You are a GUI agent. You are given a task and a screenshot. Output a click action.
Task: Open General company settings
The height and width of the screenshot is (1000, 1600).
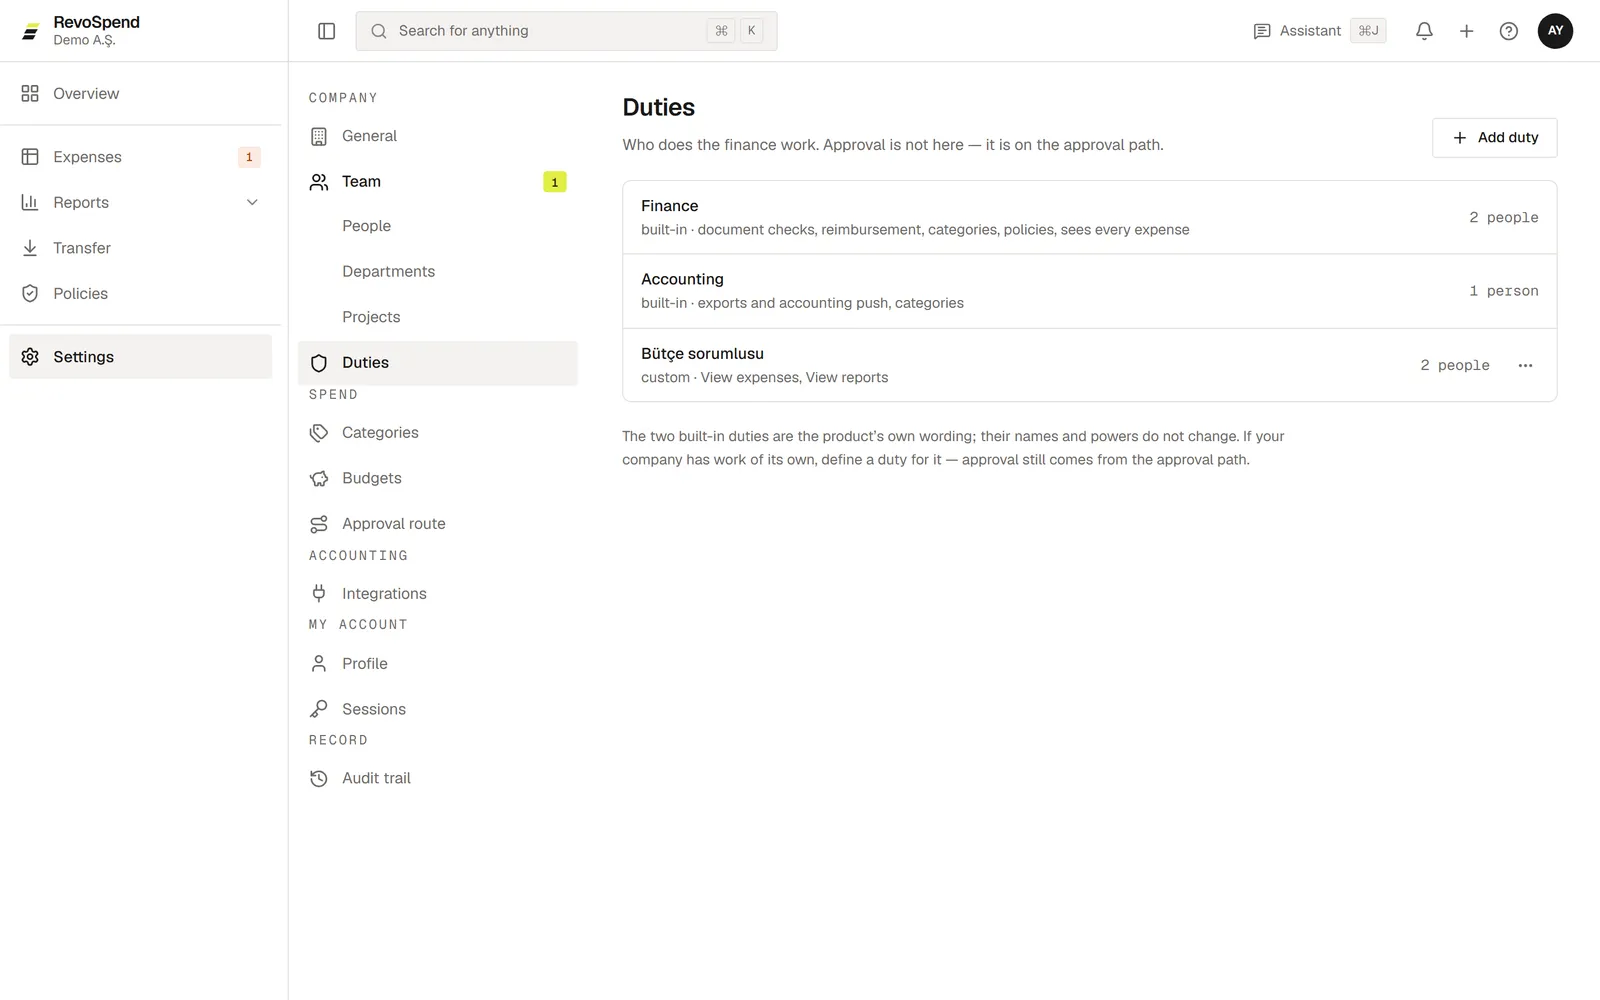click(438, 136)
